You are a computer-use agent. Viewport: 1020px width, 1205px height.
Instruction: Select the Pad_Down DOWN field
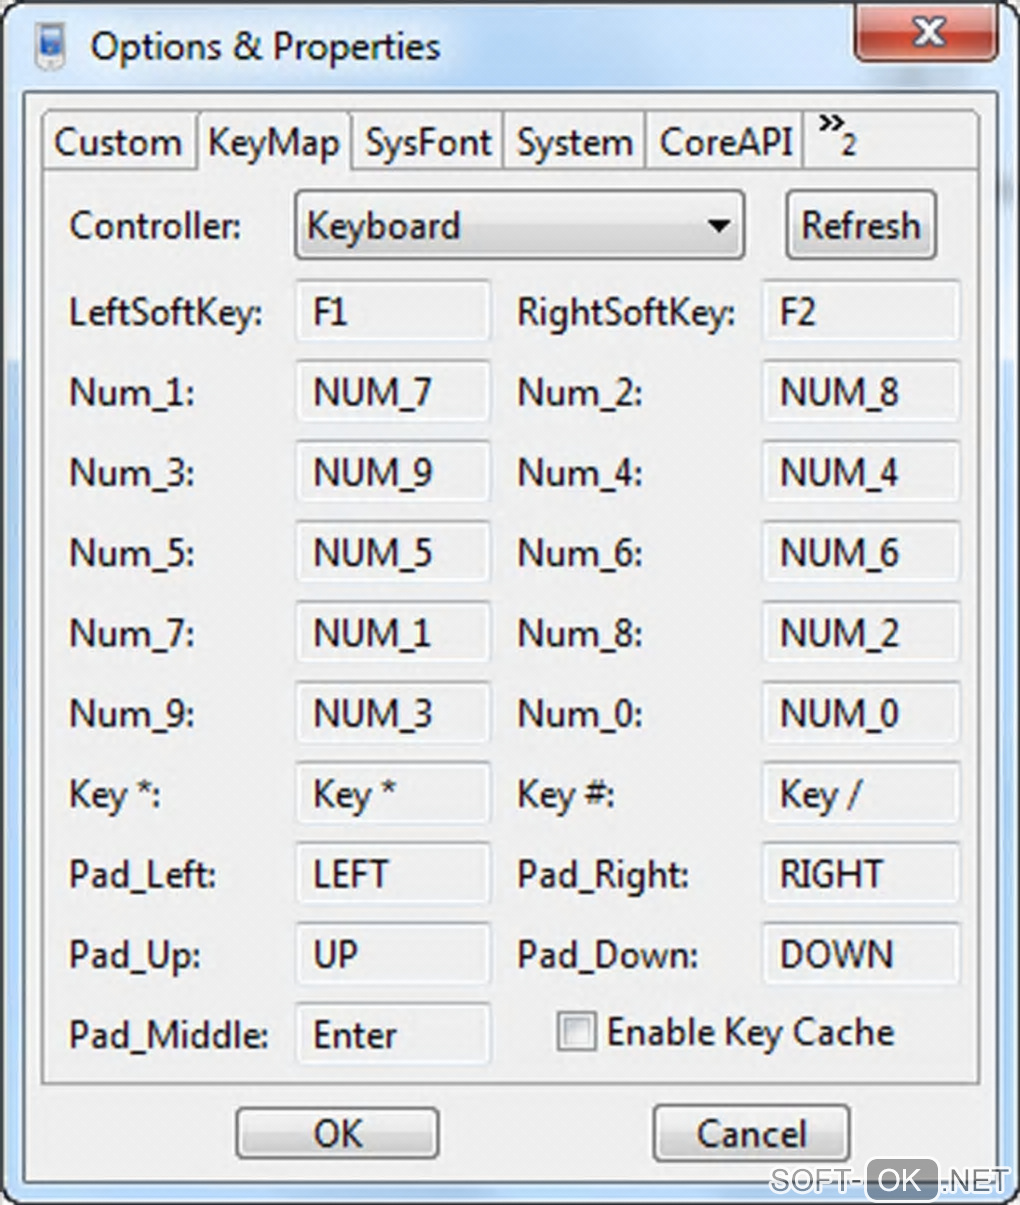pos(860,954)
